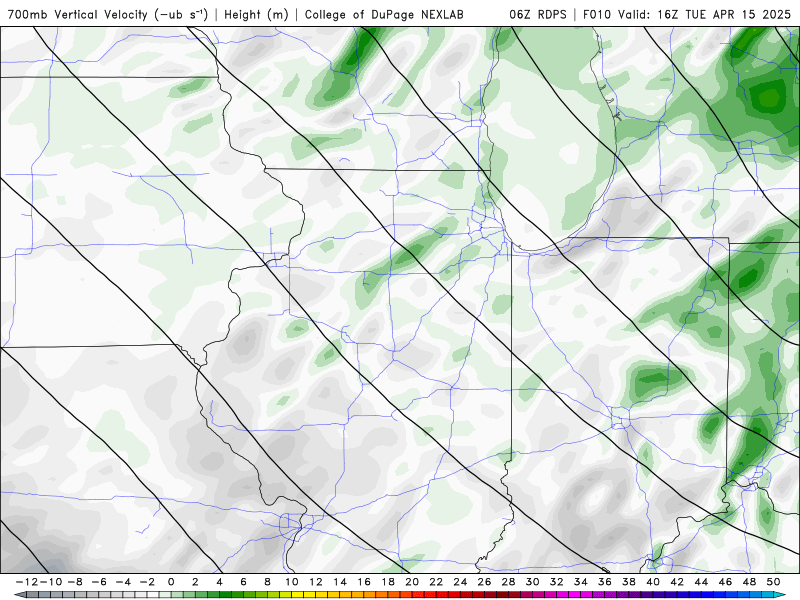This screenshot has width=800, height=600.
Task: Click the 'College of DuPage NEXLAB' text
Action: coord(384,14)
